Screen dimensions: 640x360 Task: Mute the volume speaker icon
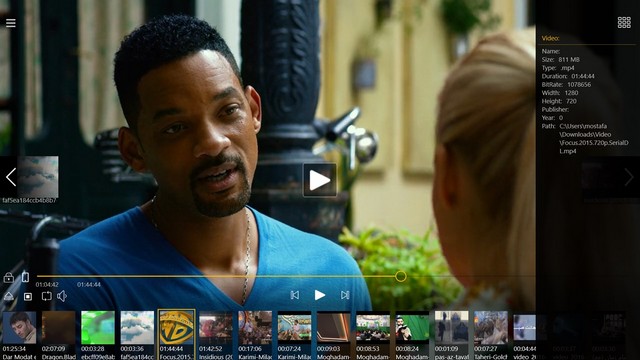[62, 296]
